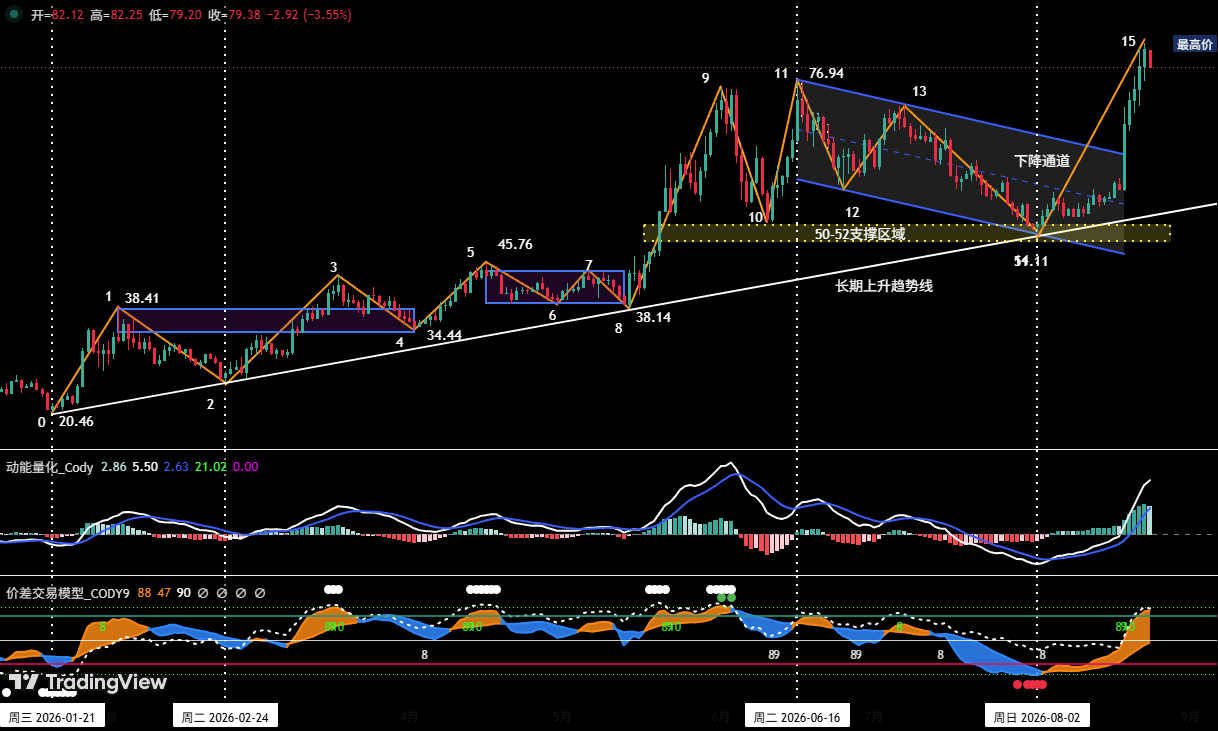Image resolution: width=1218 pixels, height=731 pixels.
Task: Click the magenta 0.00 indicator value
Action: coord(245,467)
